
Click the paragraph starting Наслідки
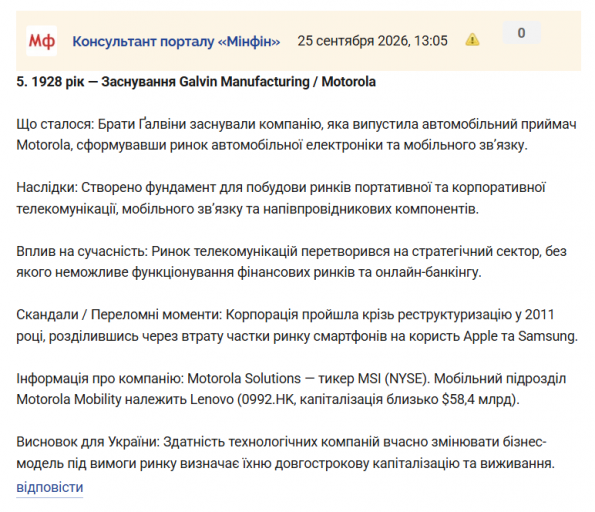[281, 198]
